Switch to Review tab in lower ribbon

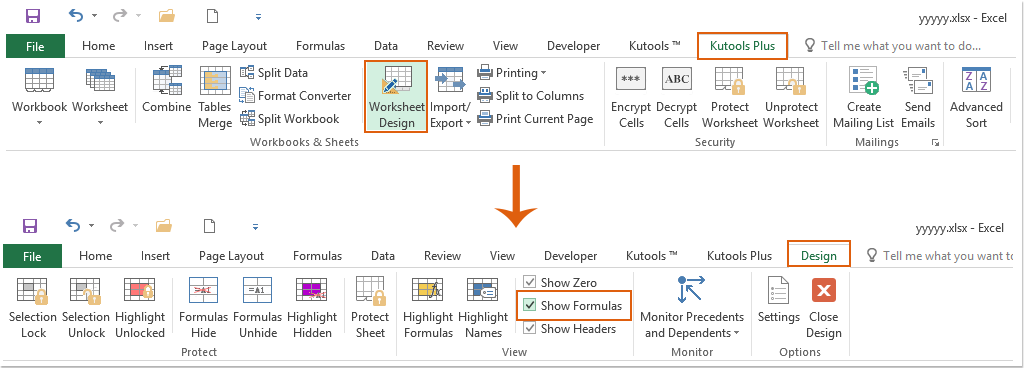tap(442, 256)
